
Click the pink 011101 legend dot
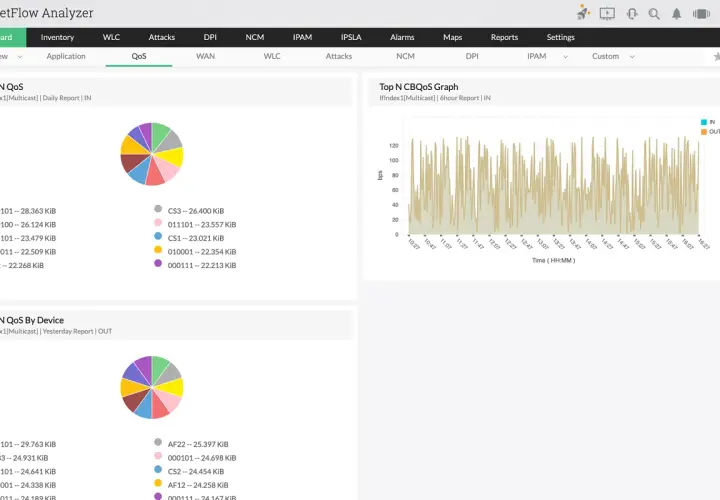pyautogui.click(x=158, y=223)
